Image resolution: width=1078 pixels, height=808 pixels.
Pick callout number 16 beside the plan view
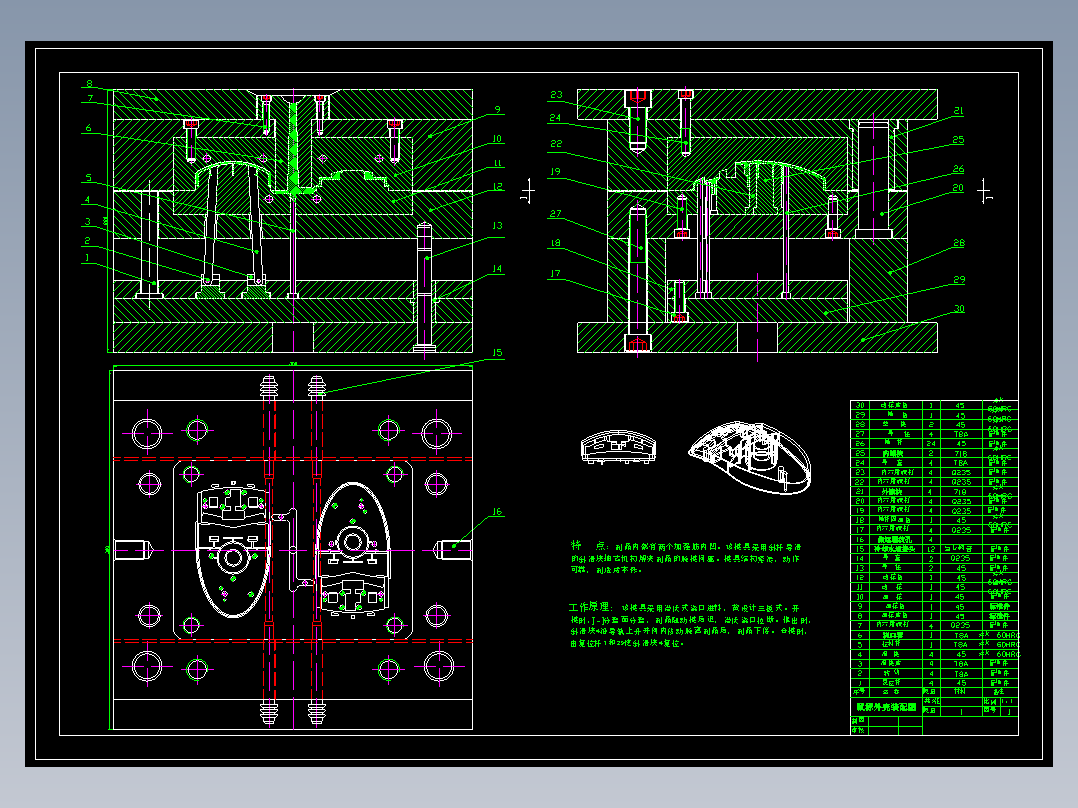coord(497,512)
